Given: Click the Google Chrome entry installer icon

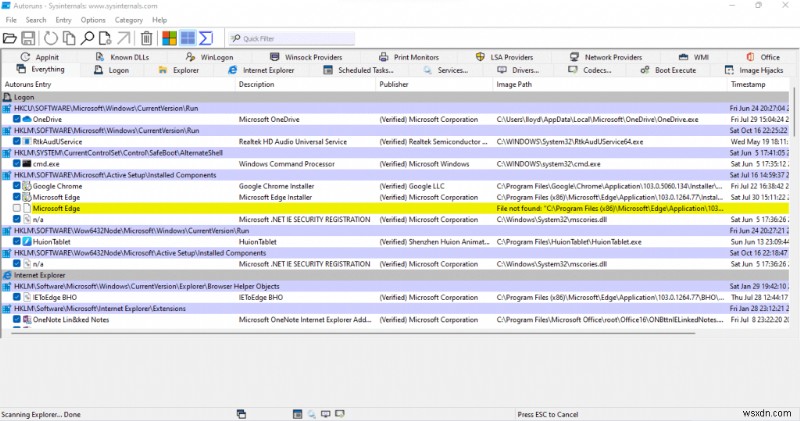Looking at the screenshot, I should [27, 186].
